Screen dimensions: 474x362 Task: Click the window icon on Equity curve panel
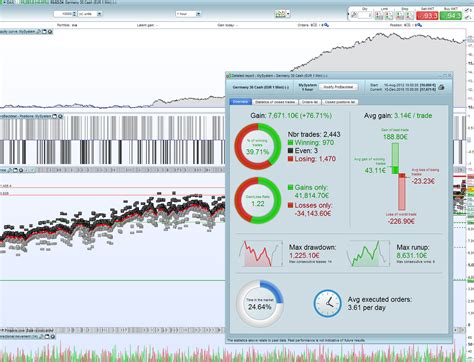tap(44, 32)
